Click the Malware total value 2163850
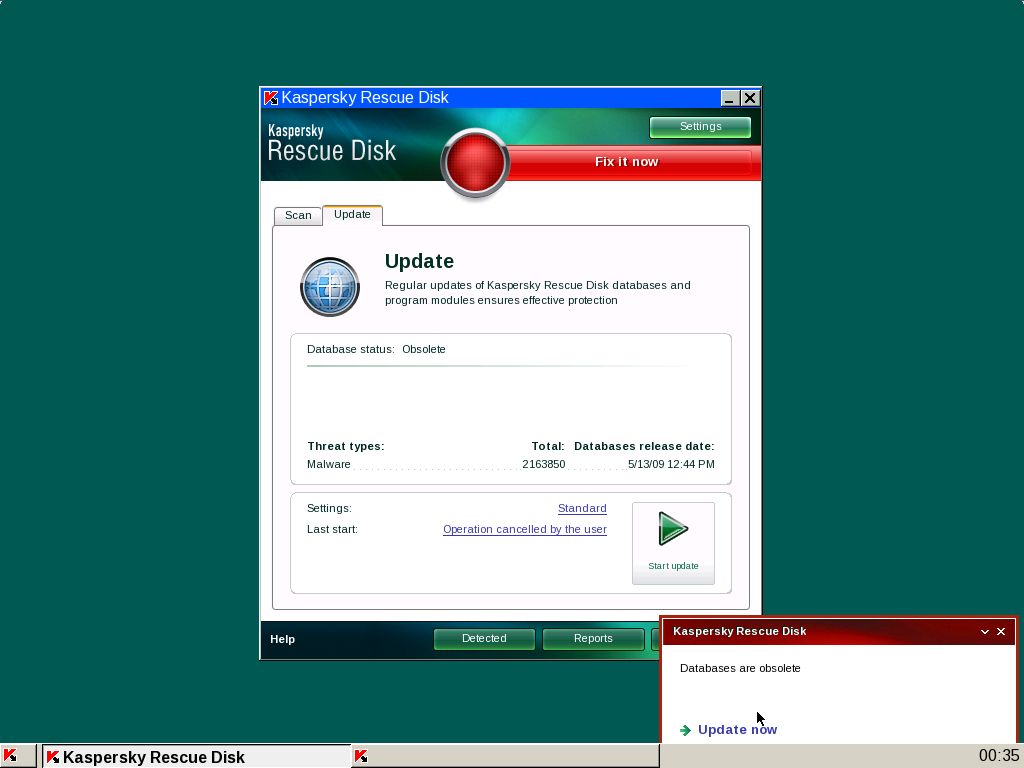The width and height of the screenshot is (1024, 768). click(543, 464)
